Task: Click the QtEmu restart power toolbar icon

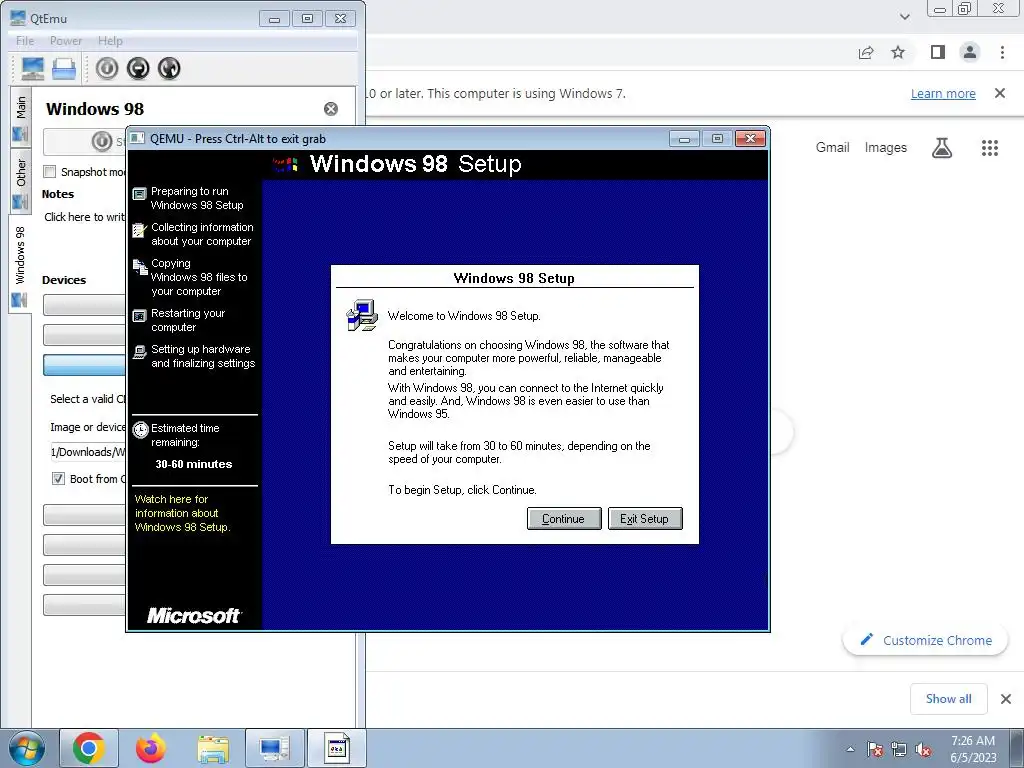Action: (x=168, y=68)
